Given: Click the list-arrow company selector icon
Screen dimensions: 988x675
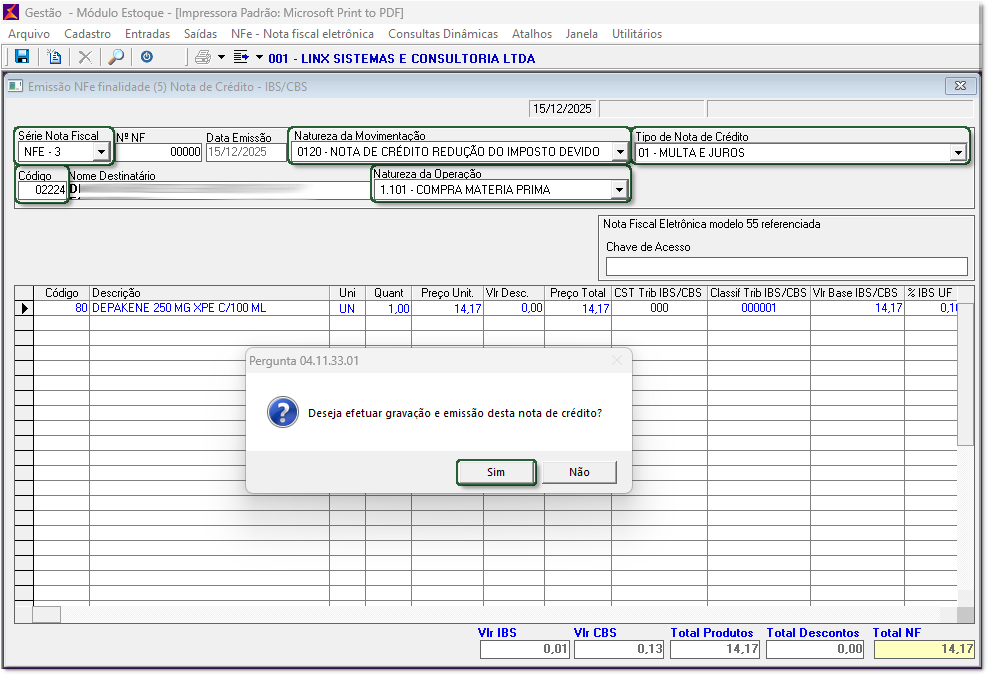Looking at the screenshot, I should click(240, 58).
